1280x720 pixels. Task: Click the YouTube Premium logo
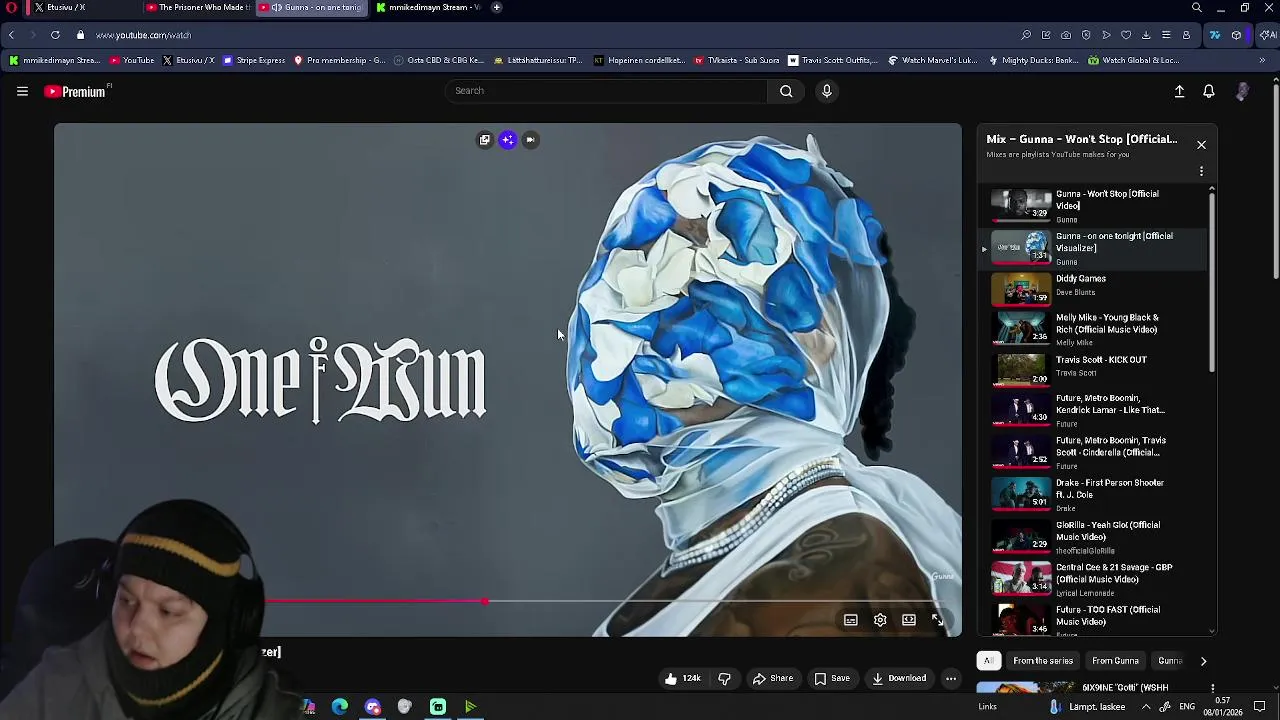point(76,91)
